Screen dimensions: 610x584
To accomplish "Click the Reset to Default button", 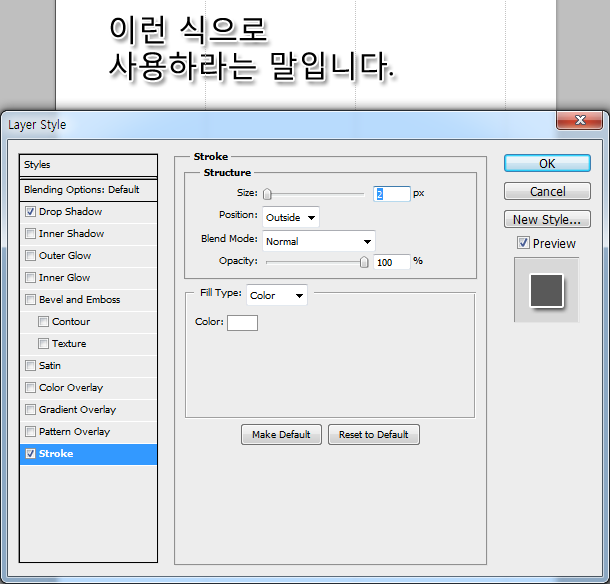I will 373,434.
